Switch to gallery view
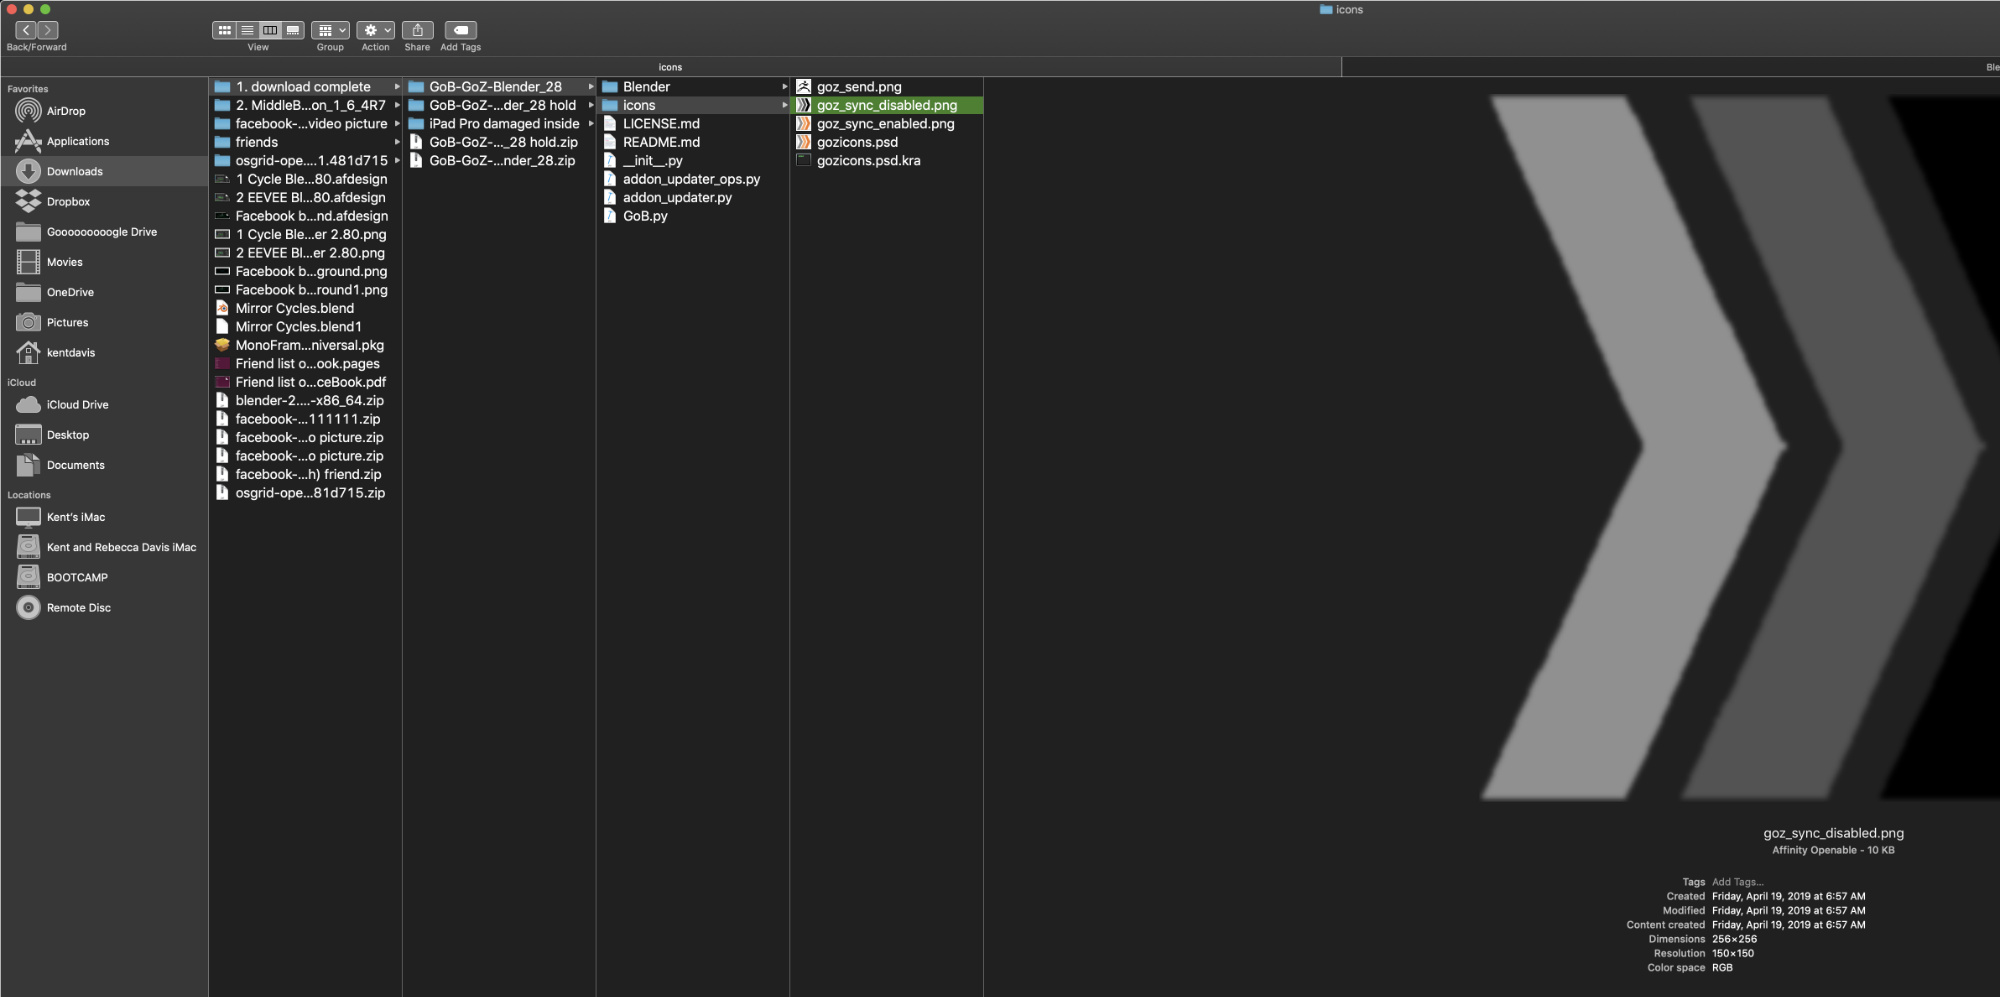2000x997 pixels. pyautogui.click(x=293, y=31)
